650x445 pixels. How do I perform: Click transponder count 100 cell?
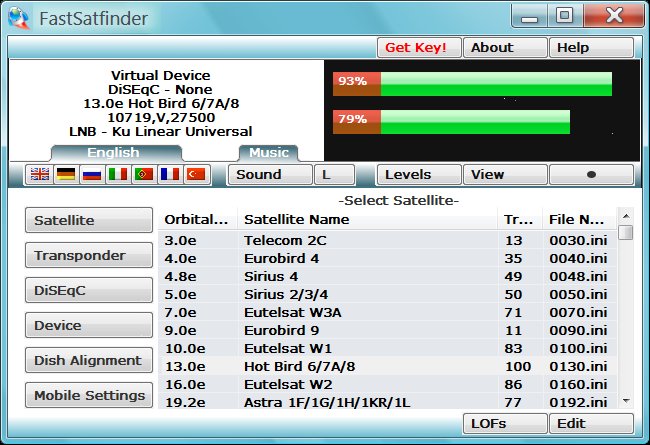(x=518, y=367)
